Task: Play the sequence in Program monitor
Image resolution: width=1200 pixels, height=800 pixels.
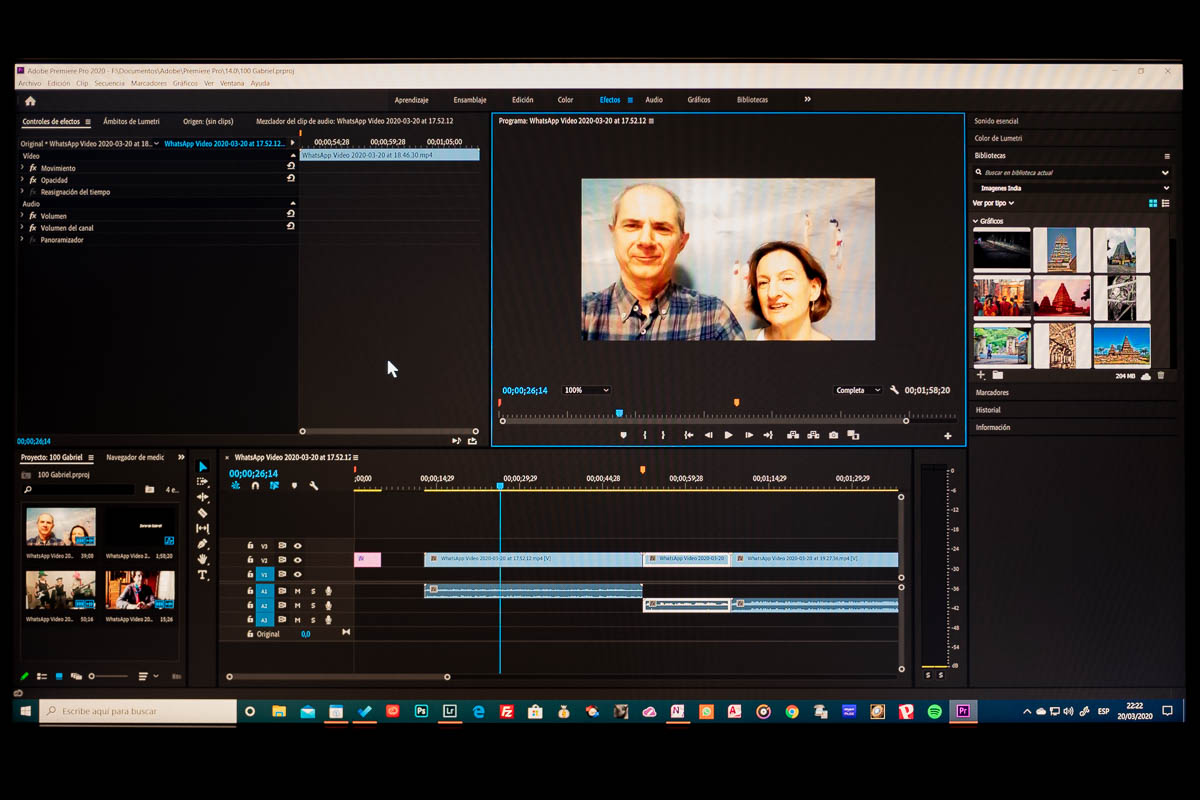Action: (728, 435)
